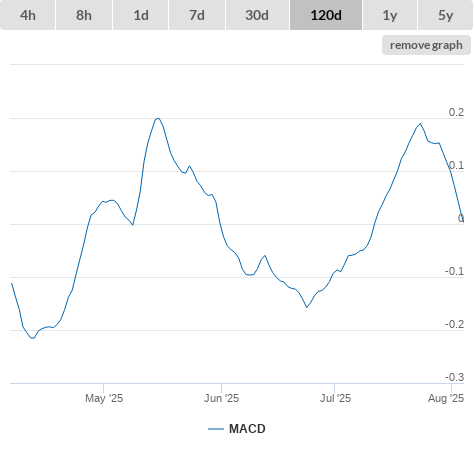Screen dimensions: 474x455
Task: Click the MACD line's late July peak
Action: click(420, 124)
